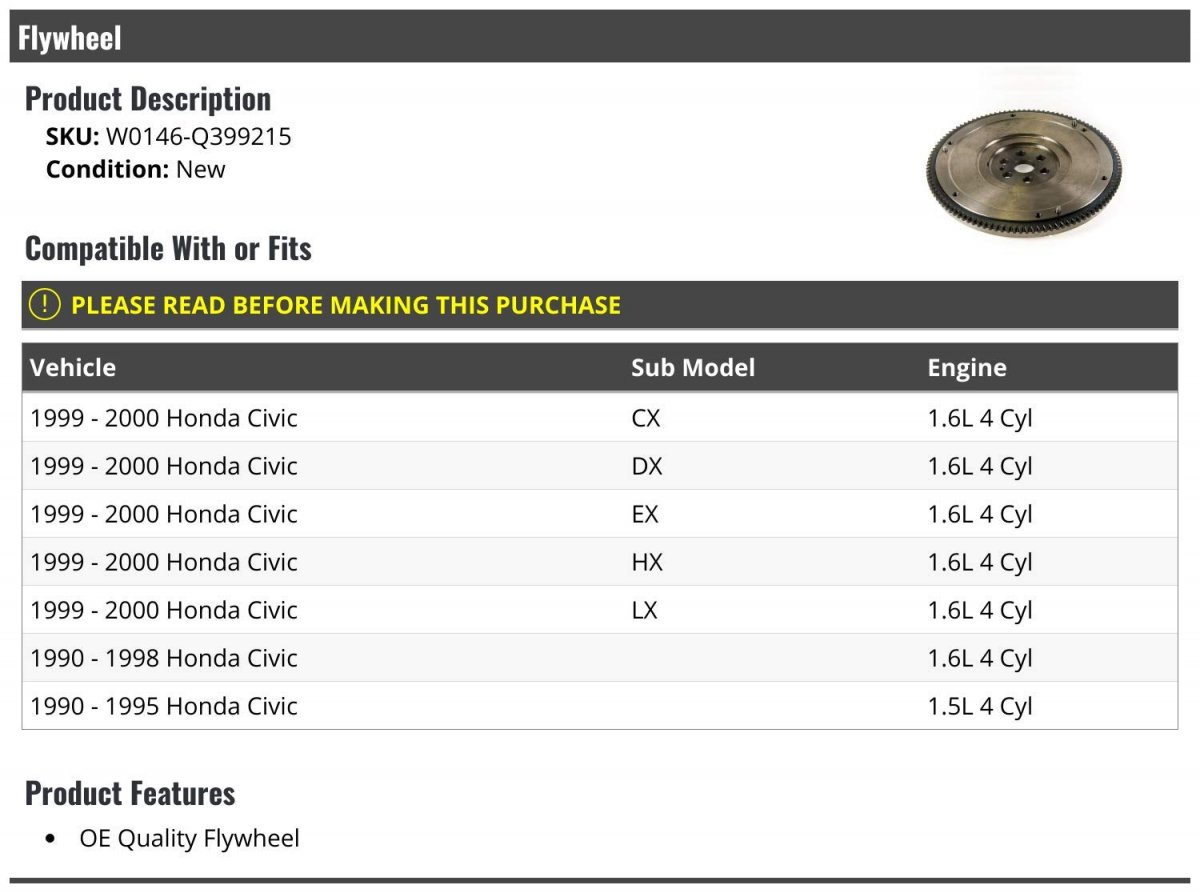
Task: Click the SKU number W0146-Q399215
Action: tap(199, 137)
